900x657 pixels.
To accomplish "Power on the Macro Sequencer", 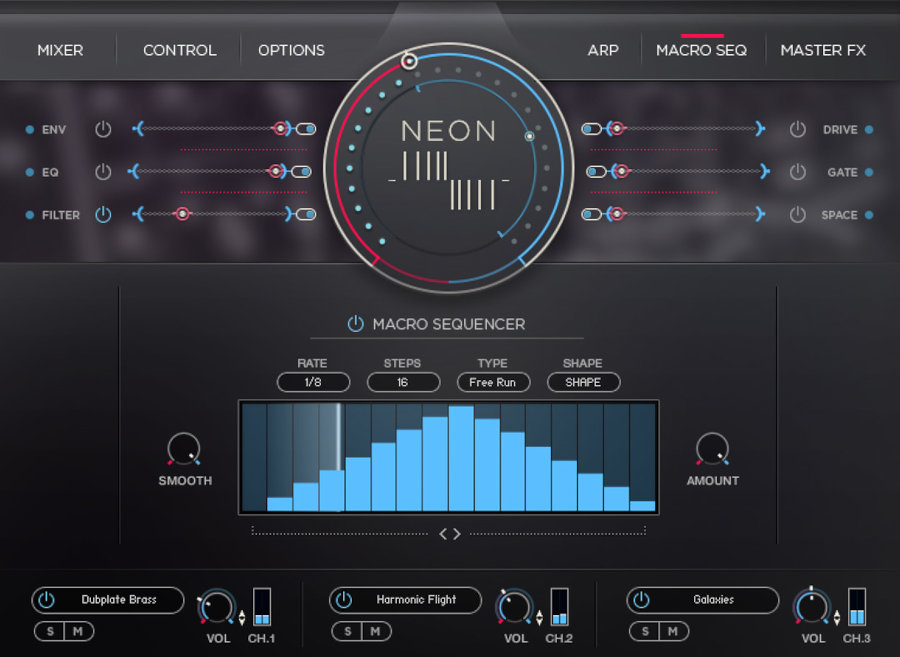I will [355, 323].
